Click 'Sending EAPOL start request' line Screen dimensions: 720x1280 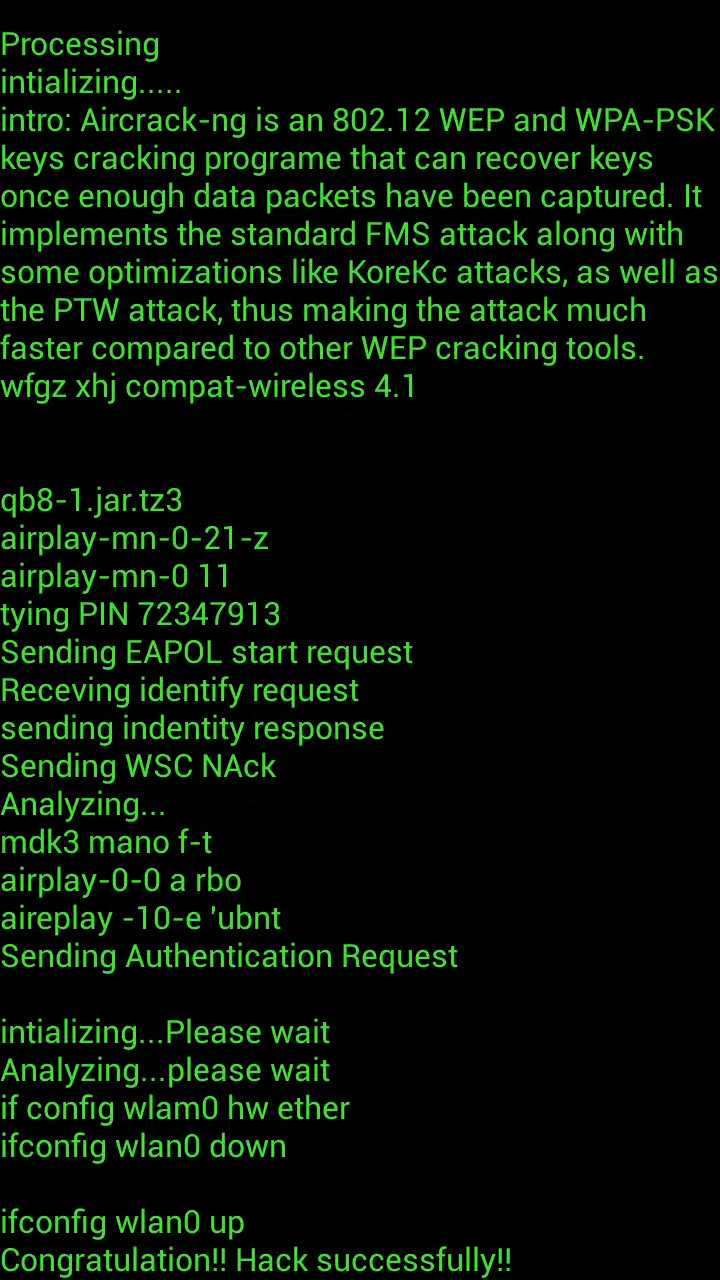207,652
